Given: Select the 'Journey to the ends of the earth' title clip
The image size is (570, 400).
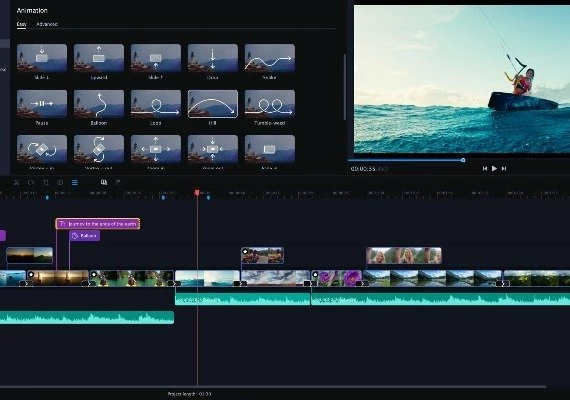Looking at the screenshot, I should [x=97, y=224].
